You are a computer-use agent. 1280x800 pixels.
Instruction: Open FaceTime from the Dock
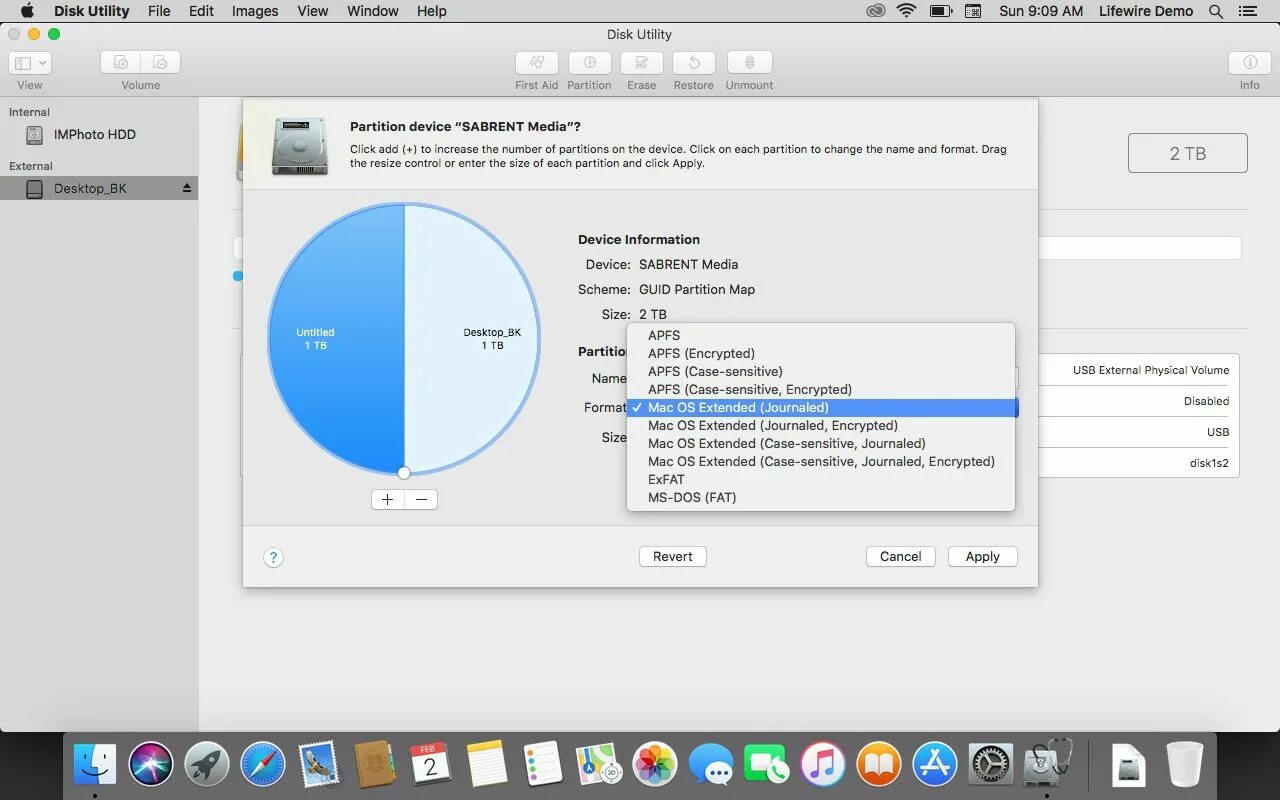coord(767,765)
